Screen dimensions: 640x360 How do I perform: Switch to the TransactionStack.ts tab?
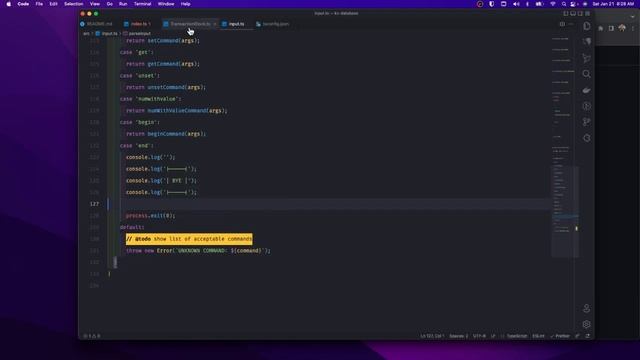tap(190, 24)
